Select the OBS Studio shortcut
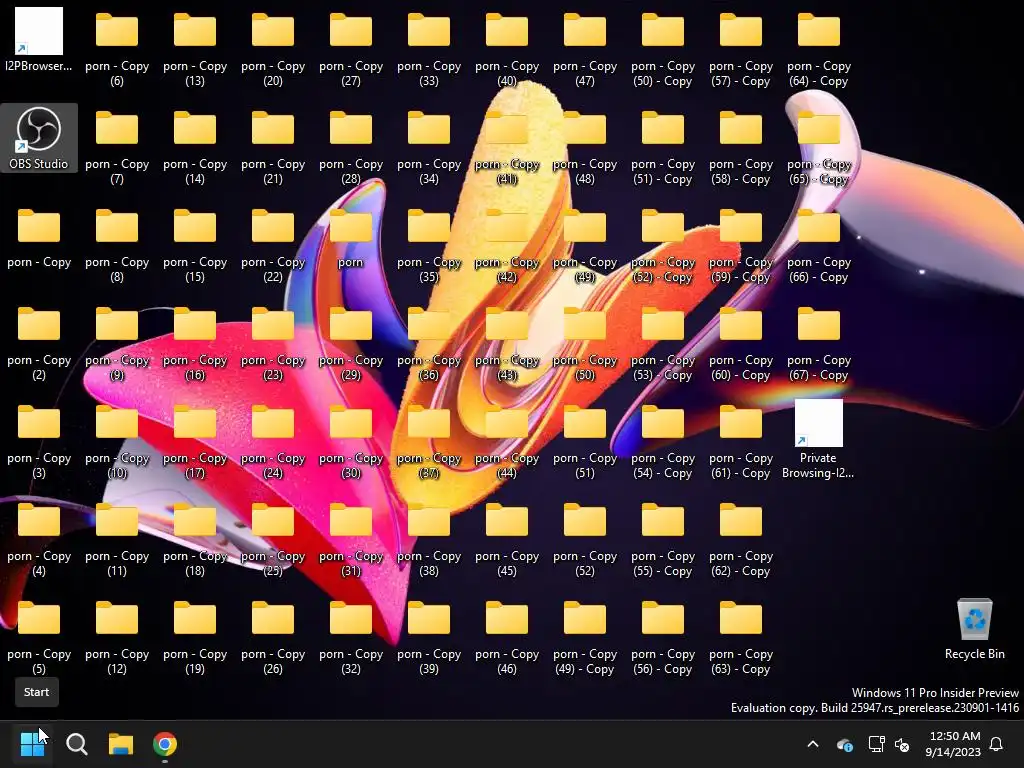Viewport: 1024px width, 768px height. (39, 138)
